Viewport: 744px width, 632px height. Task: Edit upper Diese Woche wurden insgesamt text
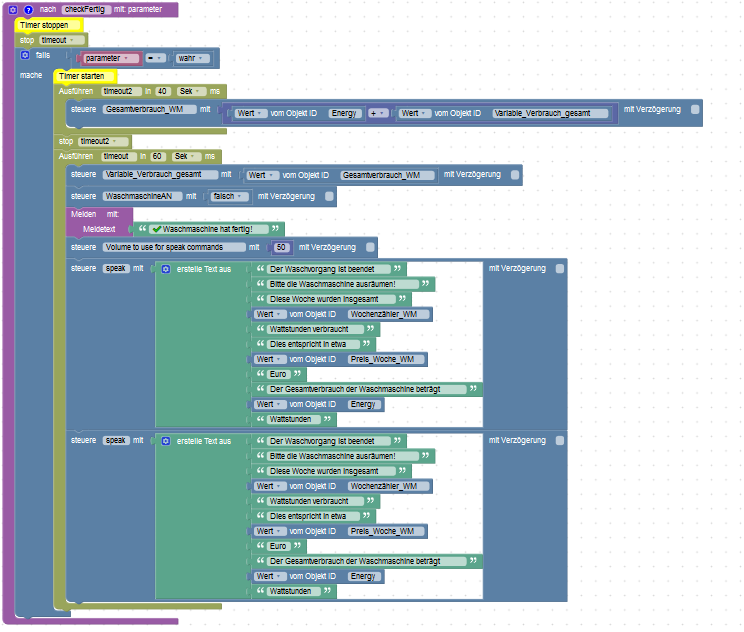(331, 299)
